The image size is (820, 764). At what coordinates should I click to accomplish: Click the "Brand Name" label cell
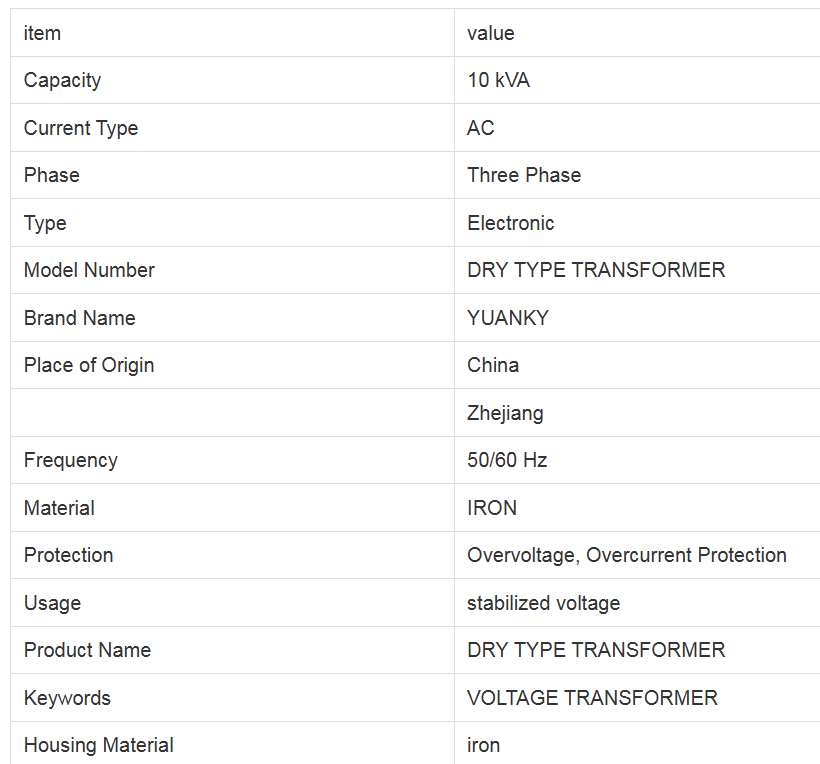pos(79,318)
